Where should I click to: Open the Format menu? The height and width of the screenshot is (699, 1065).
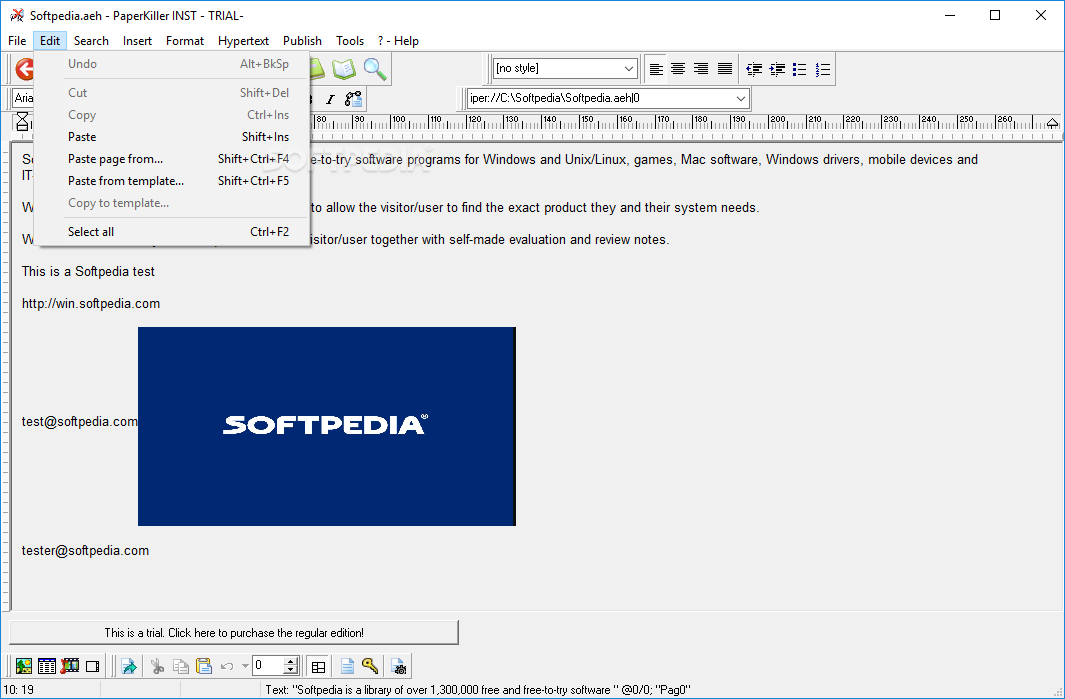185,41
